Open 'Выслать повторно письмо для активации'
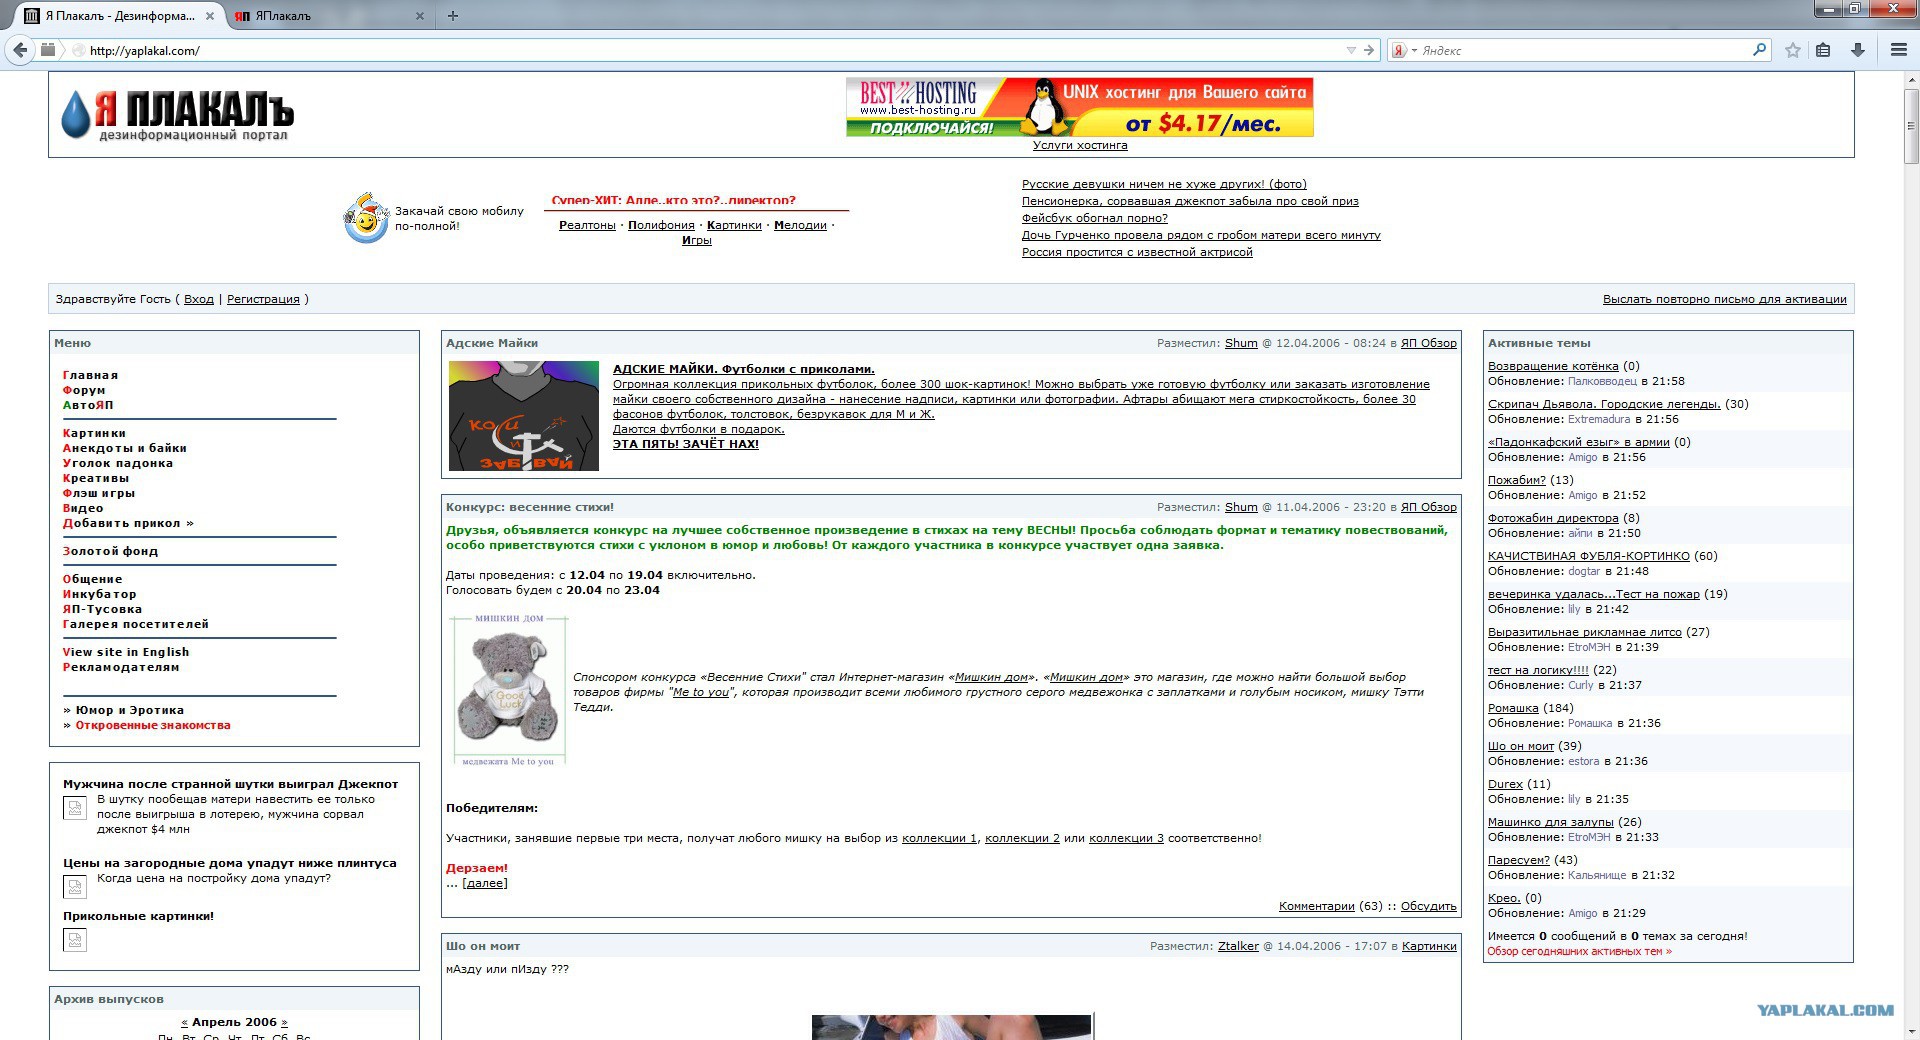1920x1040 pixels. pos(1725,299)
